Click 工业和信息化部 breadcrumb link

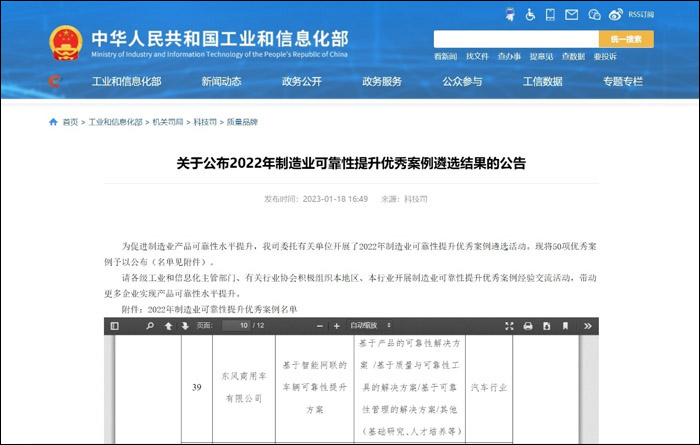(x=115, y=122)
